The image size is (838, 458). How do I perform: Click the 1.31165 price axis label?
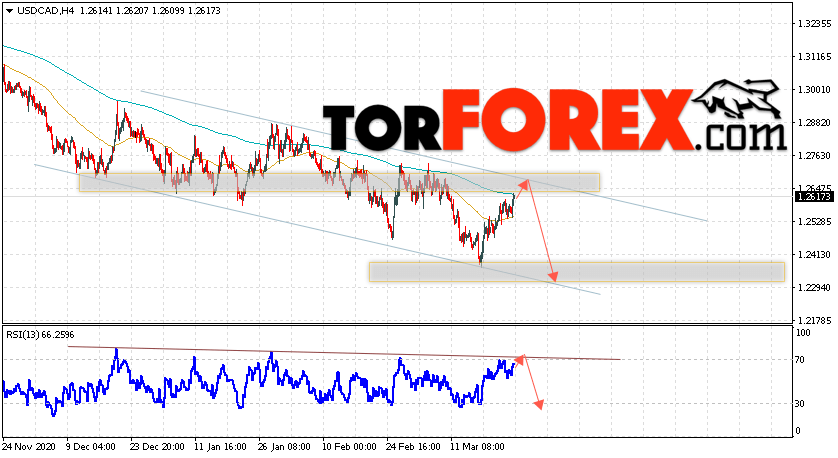[x=814, y=57]
